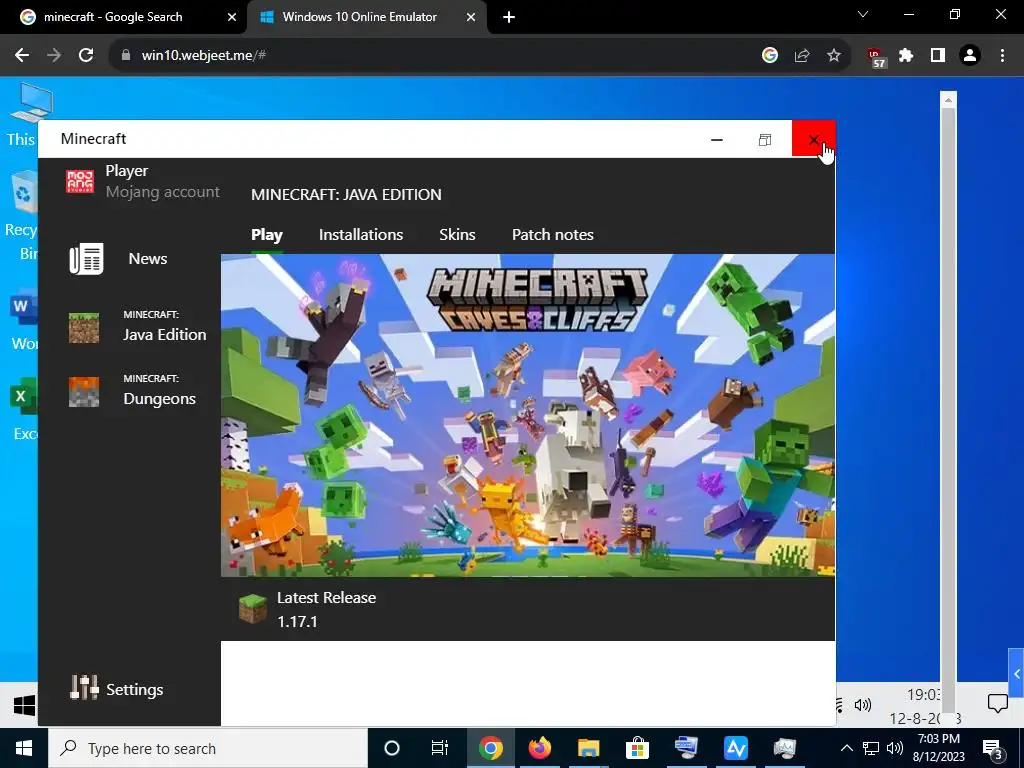1024x768 pixels.
Task: Click the network icon in the system tray
Action: coord(871,748)
